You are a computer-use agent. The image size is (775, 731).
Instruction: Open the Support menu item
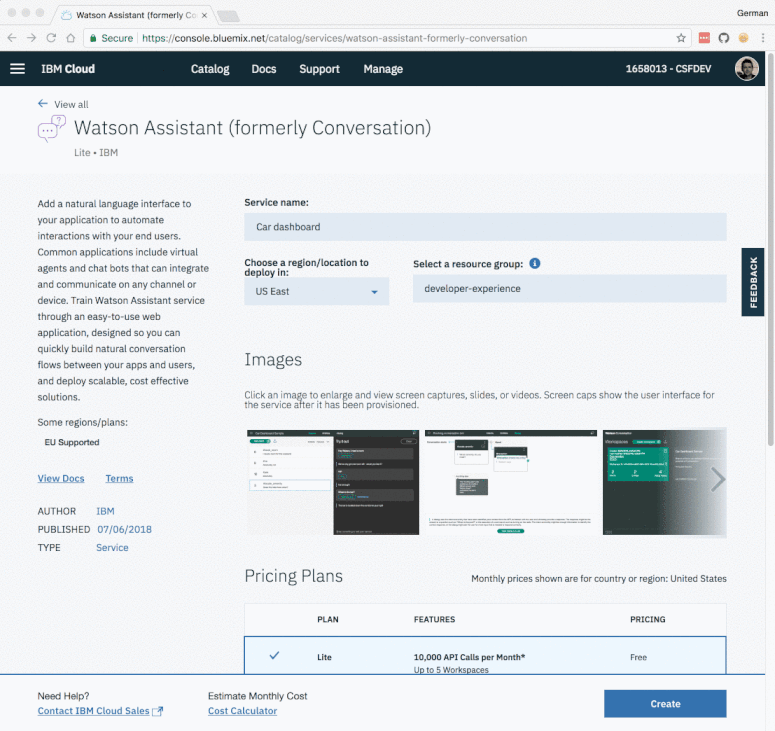click(x=319, y=69)
